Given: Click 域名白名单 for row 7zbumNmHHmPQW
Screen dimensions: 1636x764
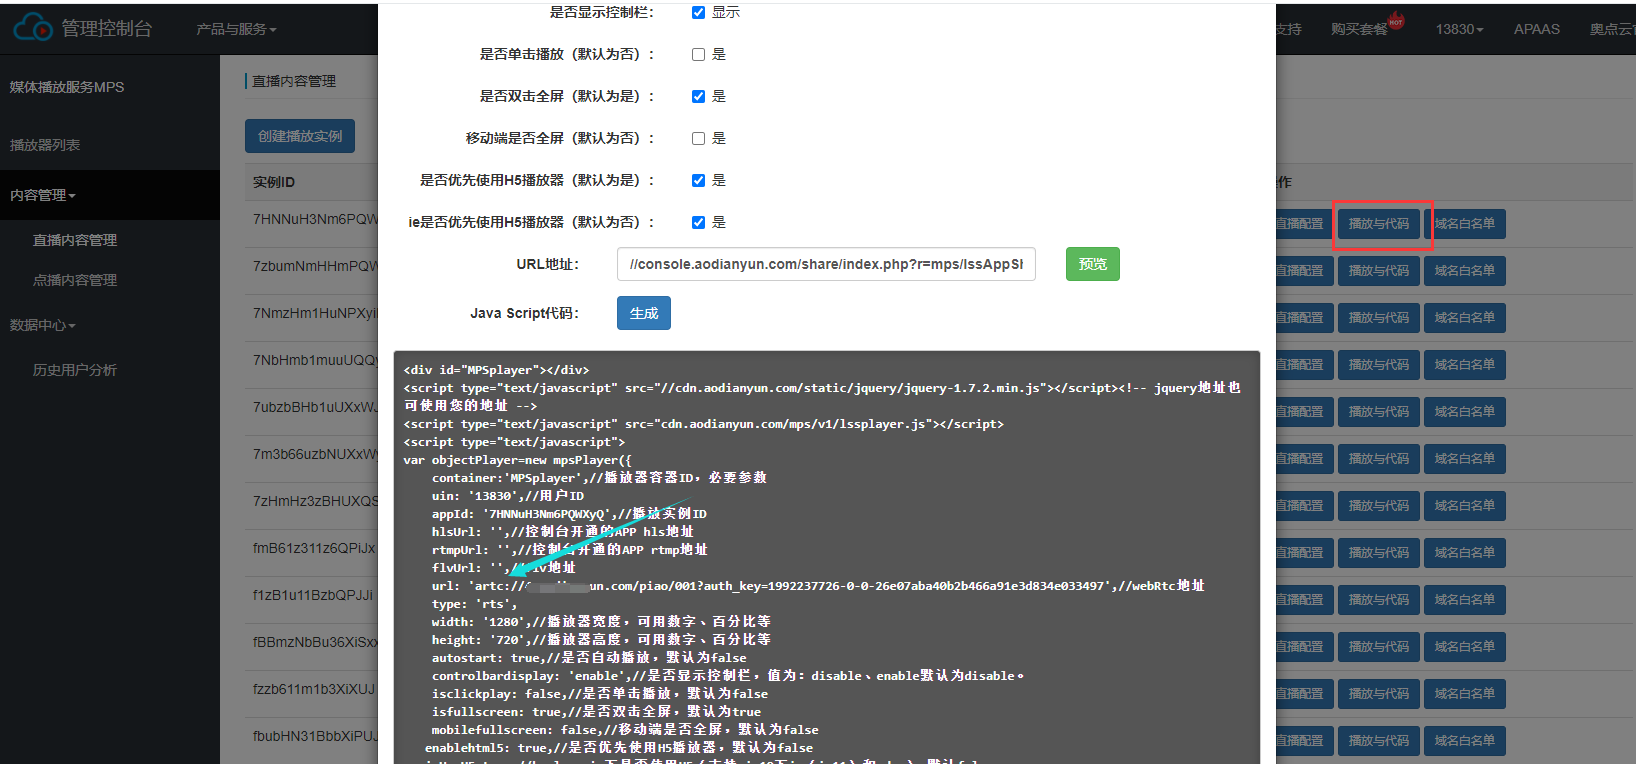Looking at the screenshot, I should (1465, 271).
